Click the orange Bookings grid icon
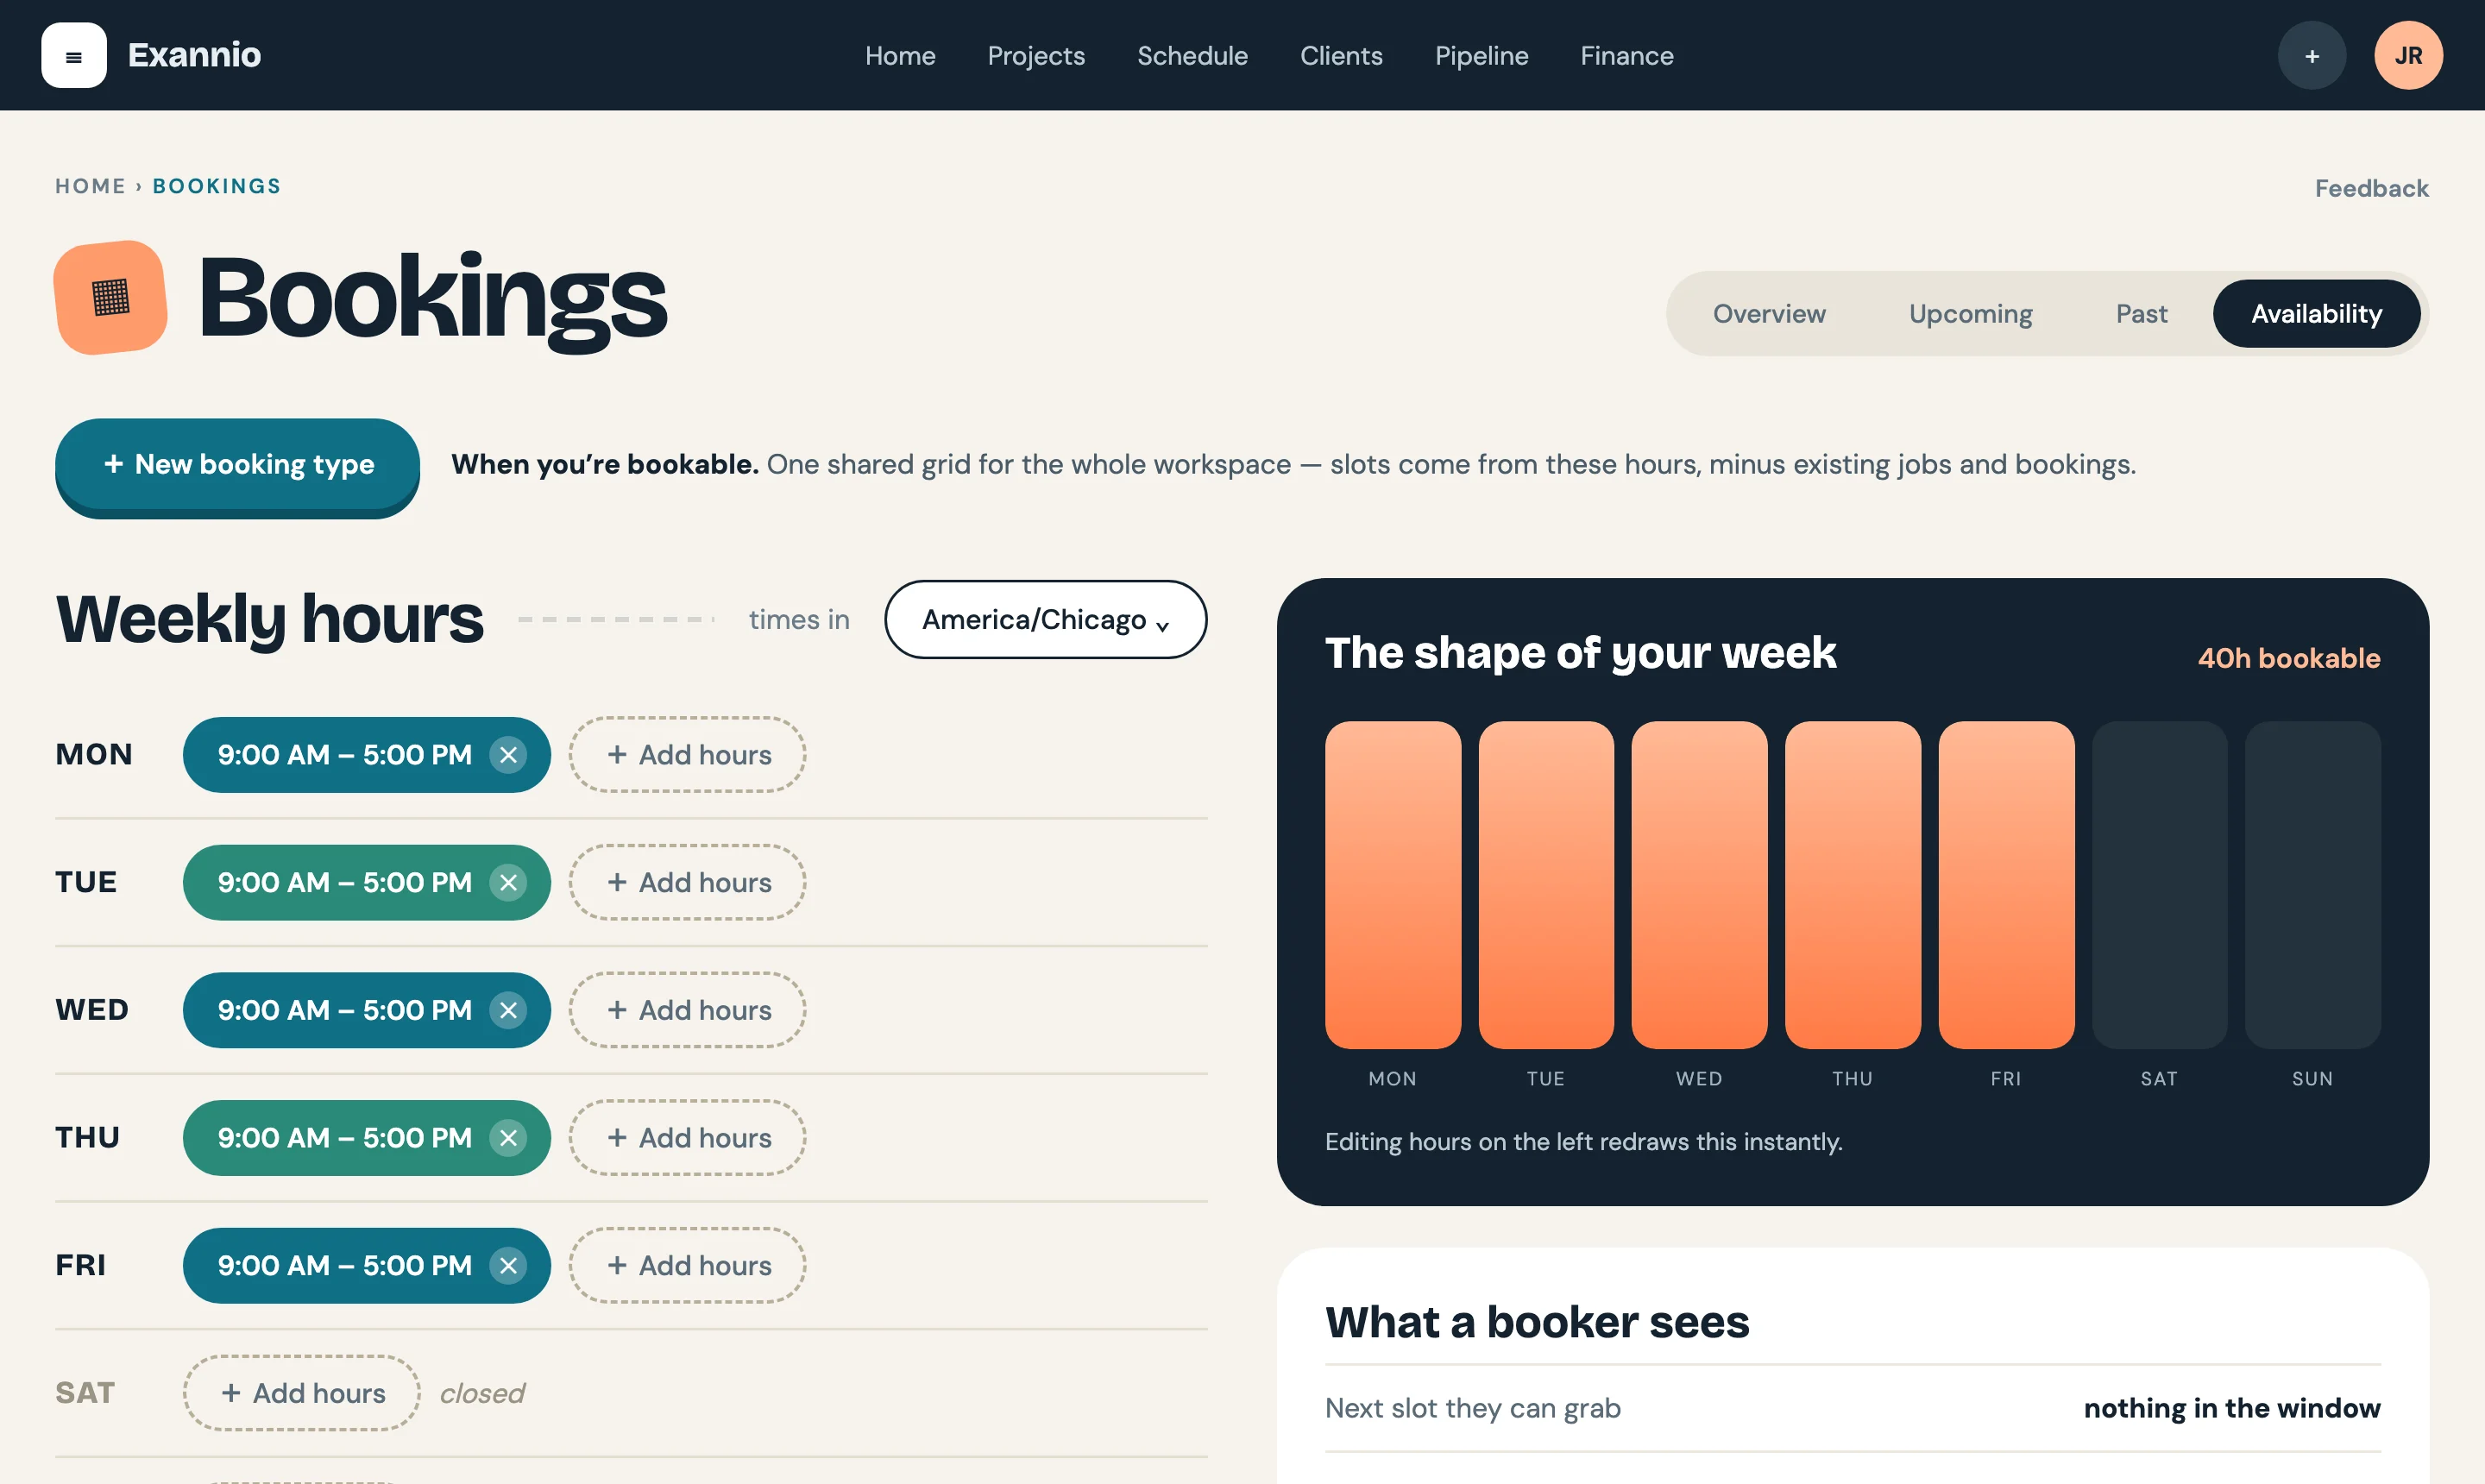2485x1484 pixels. [x=110, y=297]
